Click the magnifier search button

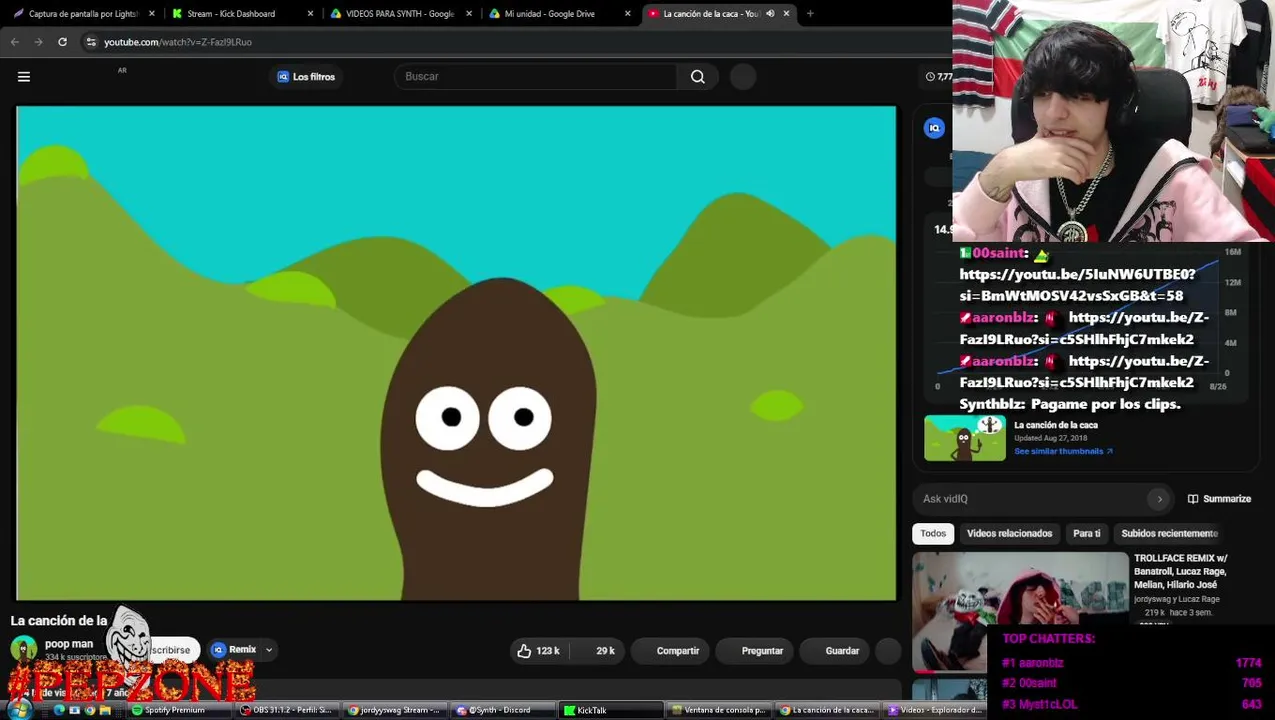[x=698, y=77]
